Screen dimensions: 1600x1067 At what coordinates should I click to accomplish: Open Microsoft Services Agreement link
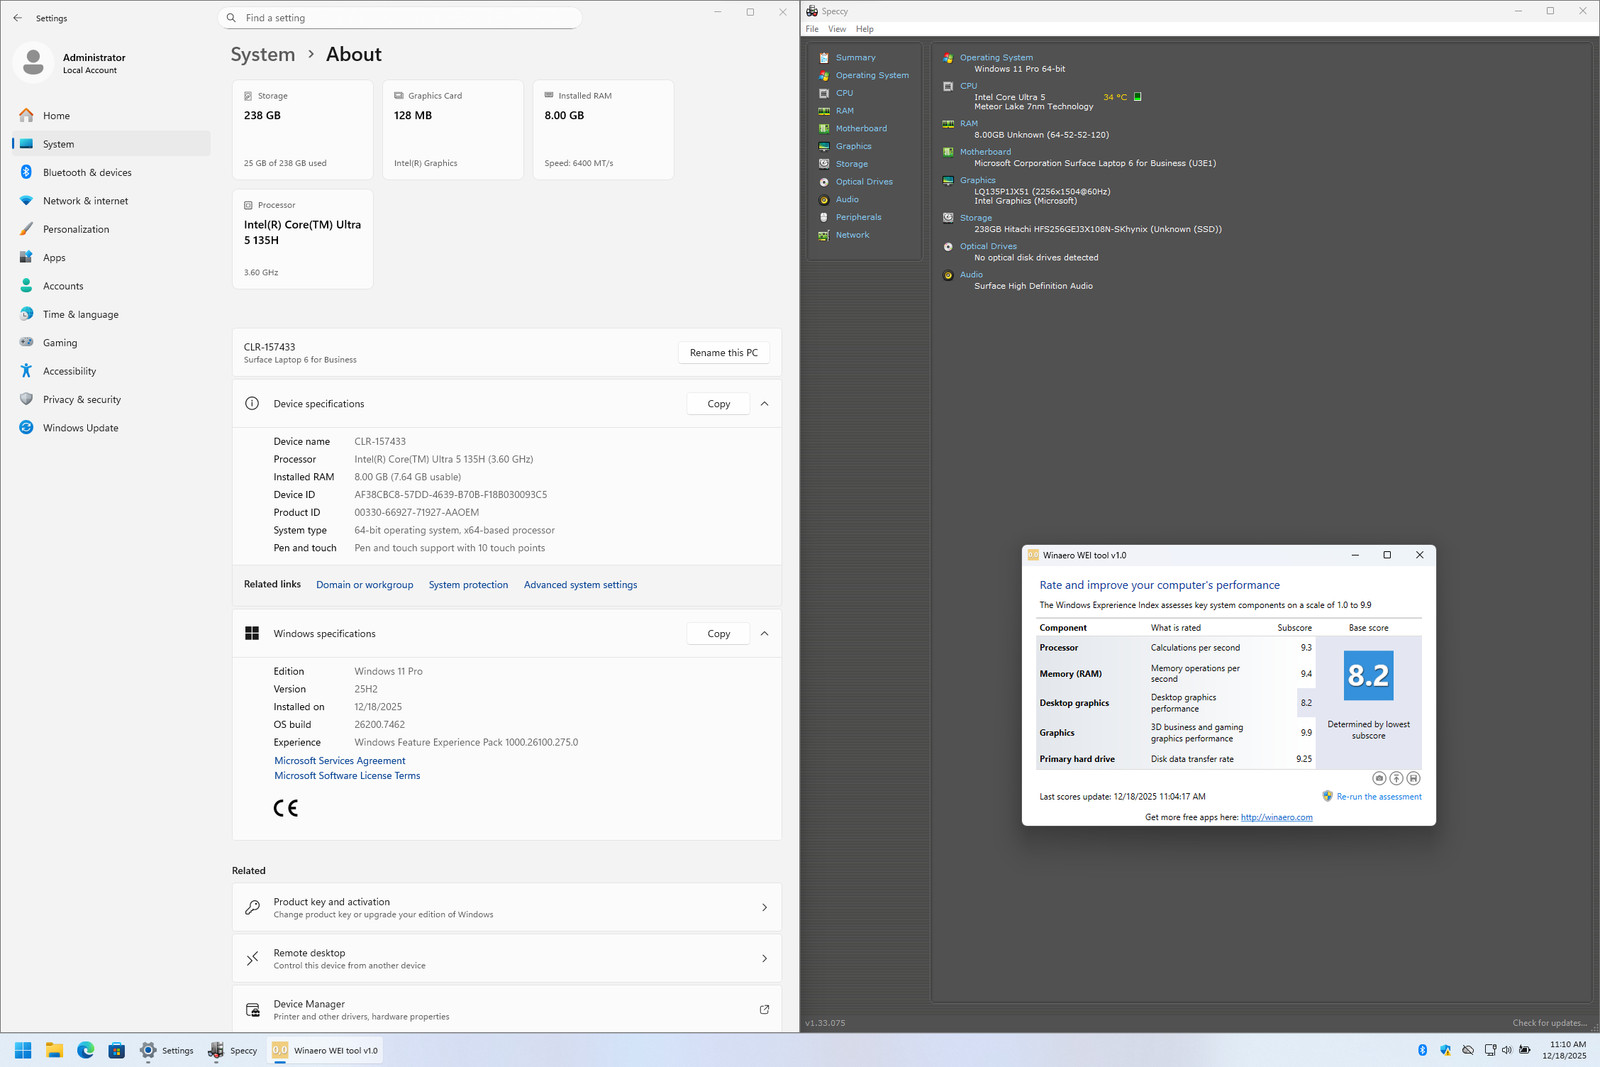click(x=340, y=761)
